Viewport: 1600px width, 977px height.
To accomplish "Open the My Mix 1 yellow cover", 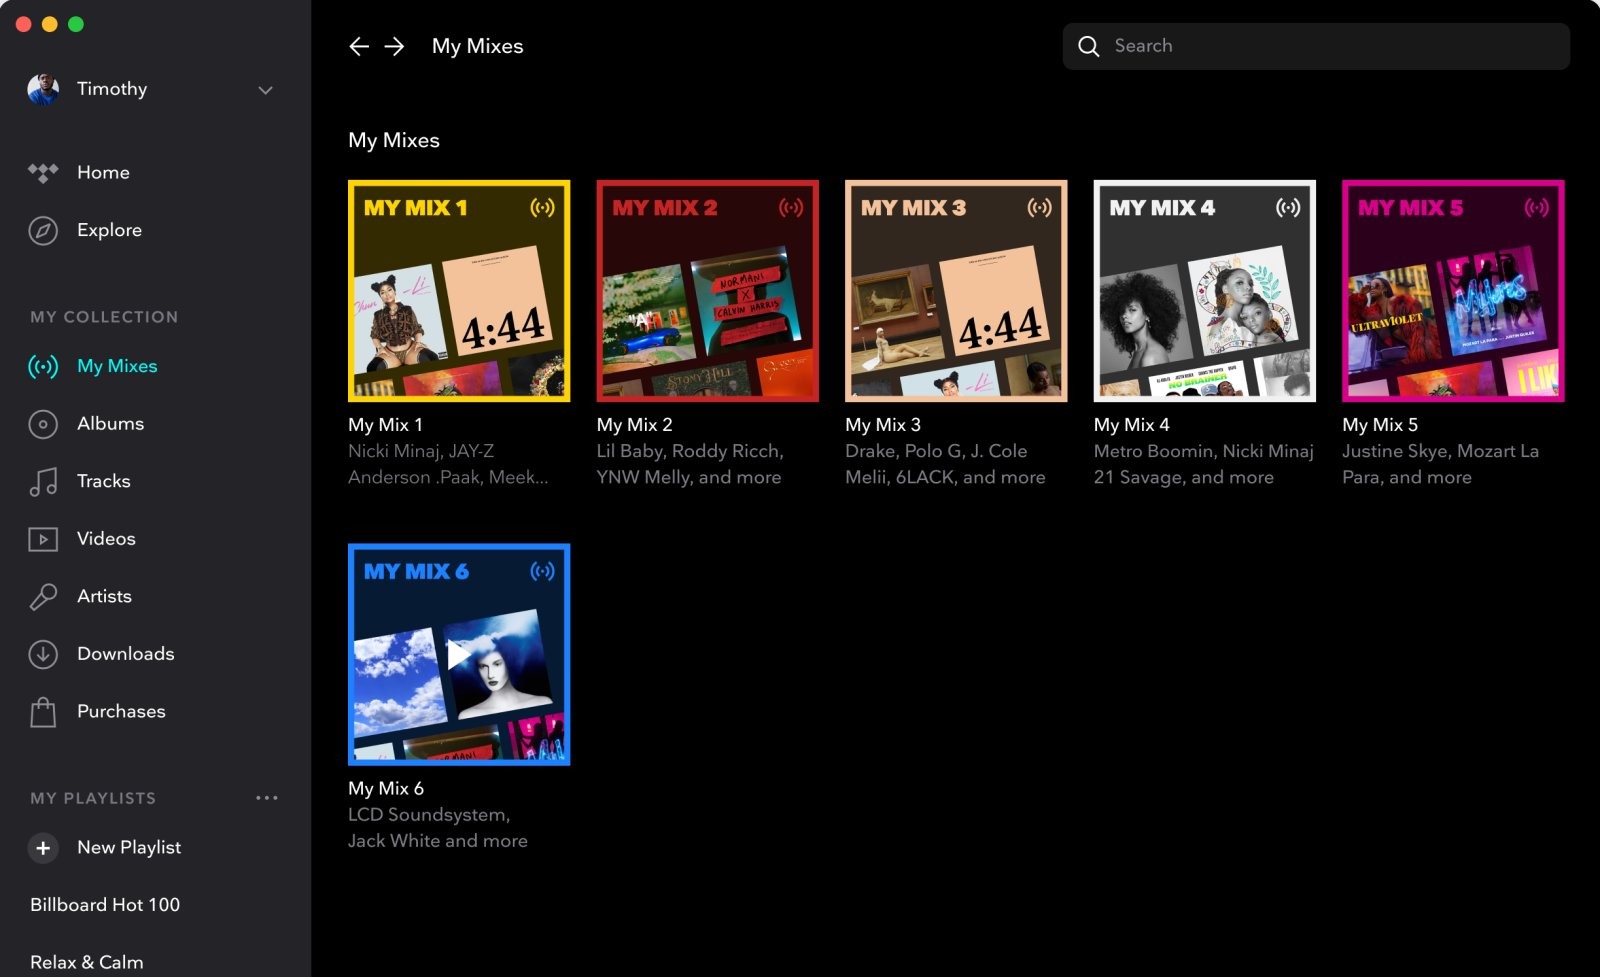I will [459, 291].
